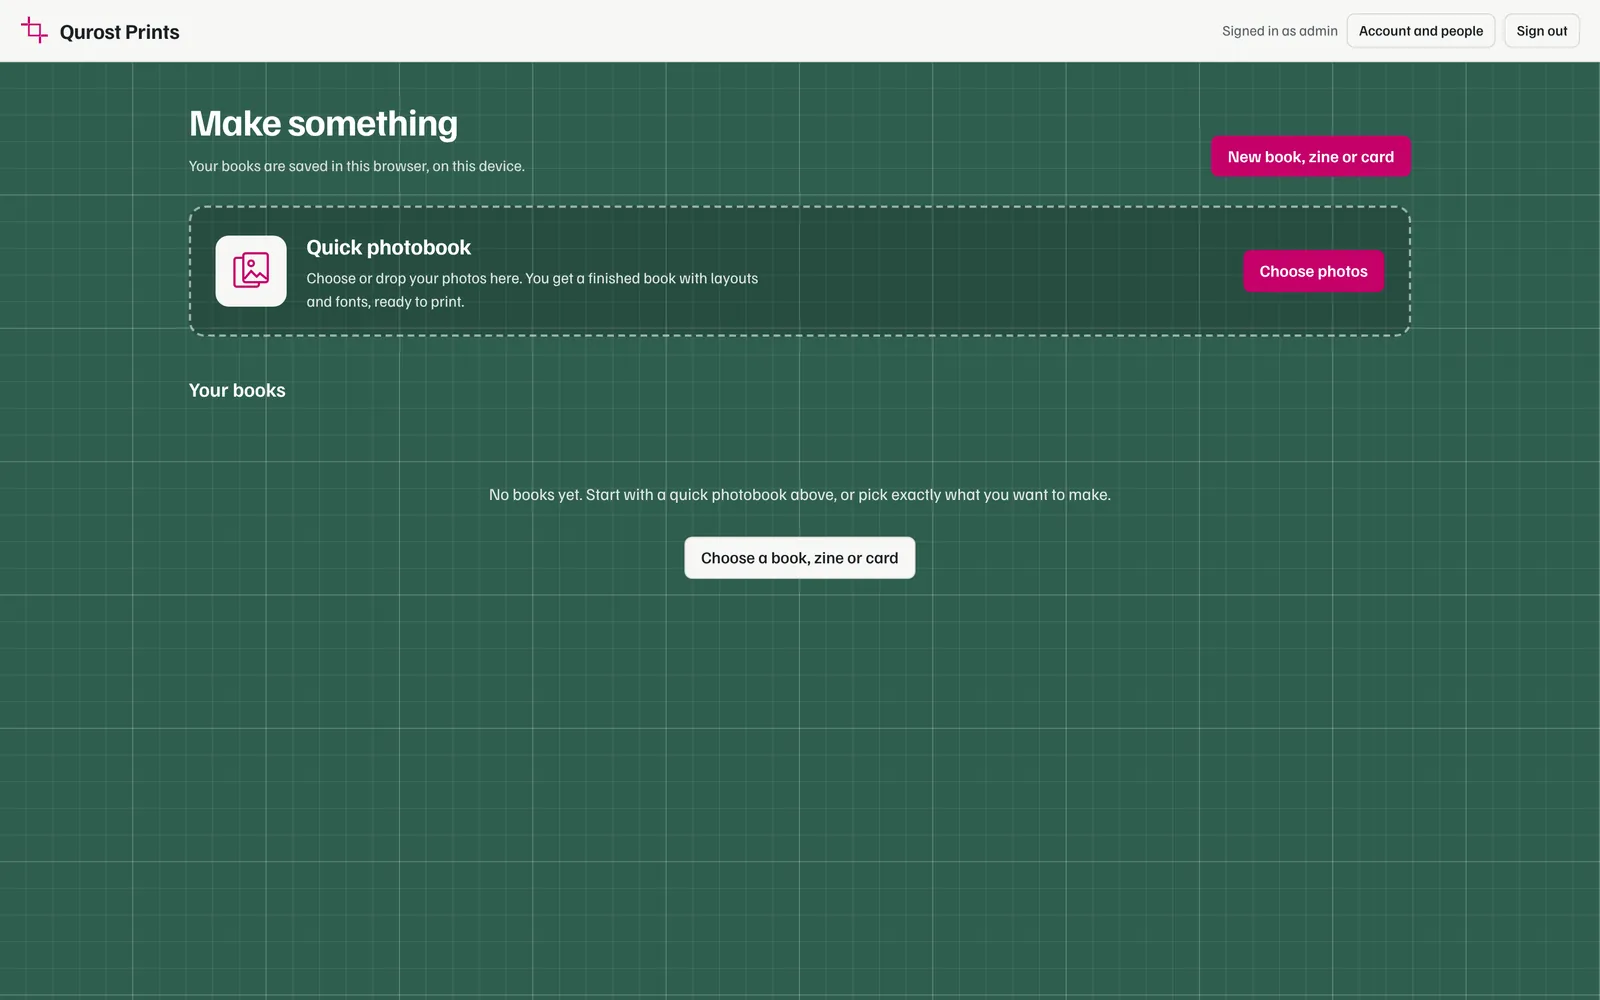Click the 'No books yet' empty message
Image resolution: width=1600 pixels, height=1000 pixels.
(799, 495)
